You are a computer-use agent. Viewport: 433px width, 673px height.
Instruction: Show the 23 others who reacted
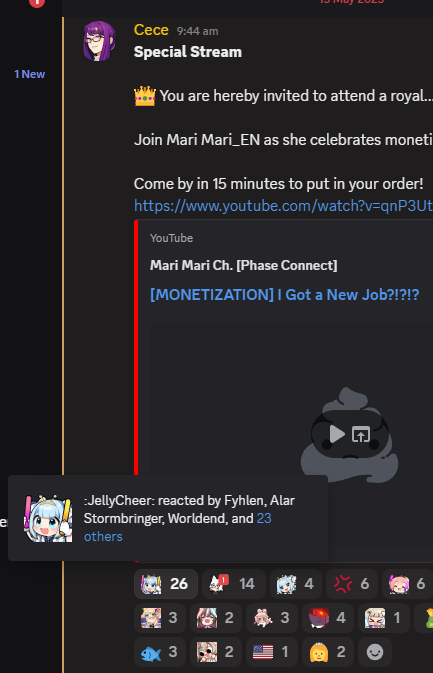[x=178, y=527]
